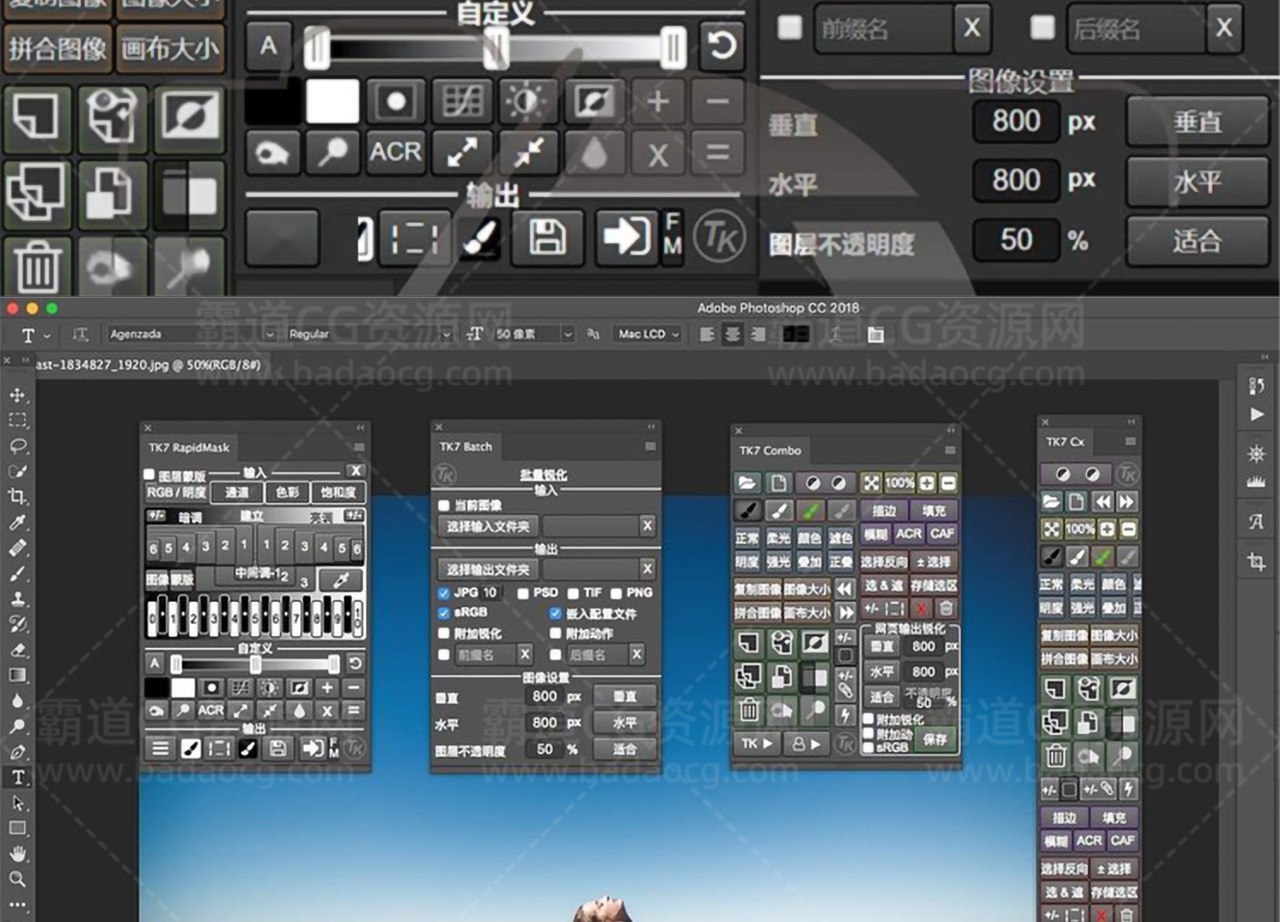Select the TK7 Combo panel tab
Image resolution: width=1280 pixels, height=922 pixels.
tap(770, 451)
